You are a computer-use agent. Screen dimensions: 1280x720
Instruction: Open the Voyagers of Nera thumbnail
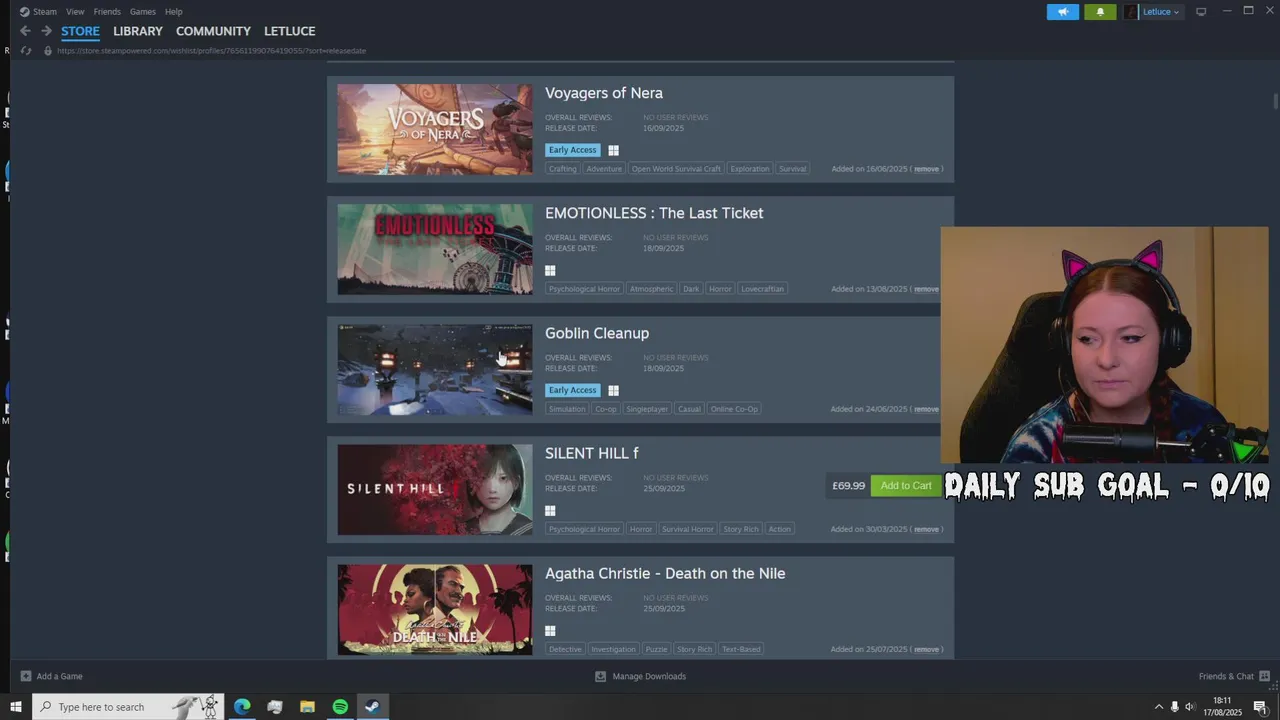click(435, 129)
